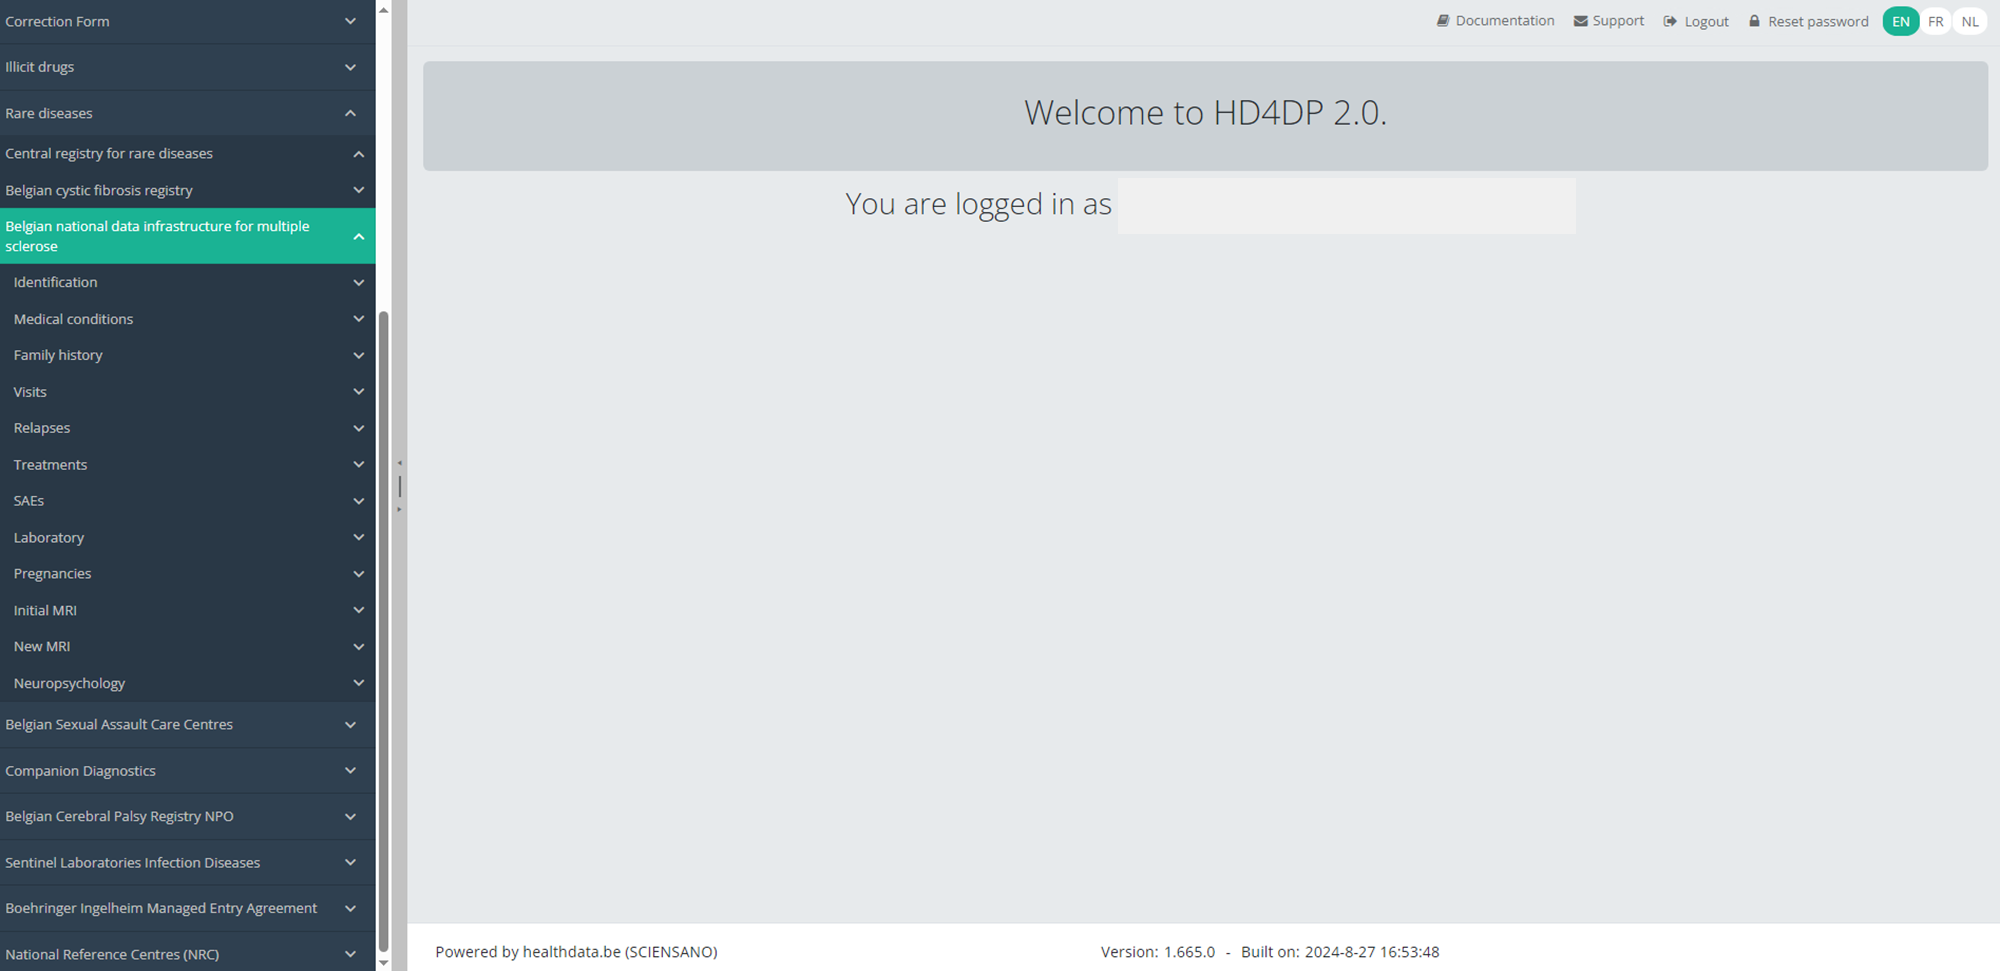Collapse the multiple sclerose registry chevron
Image resolution: width=2000 pixels, height=971 pixels.
click(x=358, y=237)
